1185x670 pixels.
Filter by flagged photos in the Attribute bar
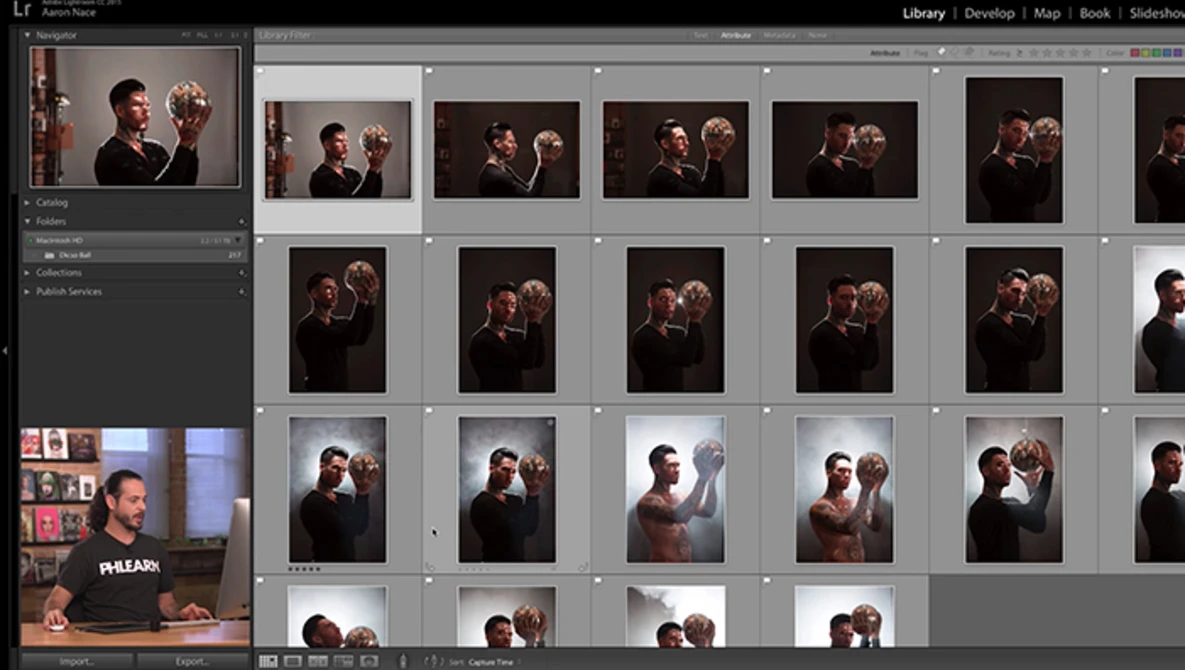pos(941,52)
